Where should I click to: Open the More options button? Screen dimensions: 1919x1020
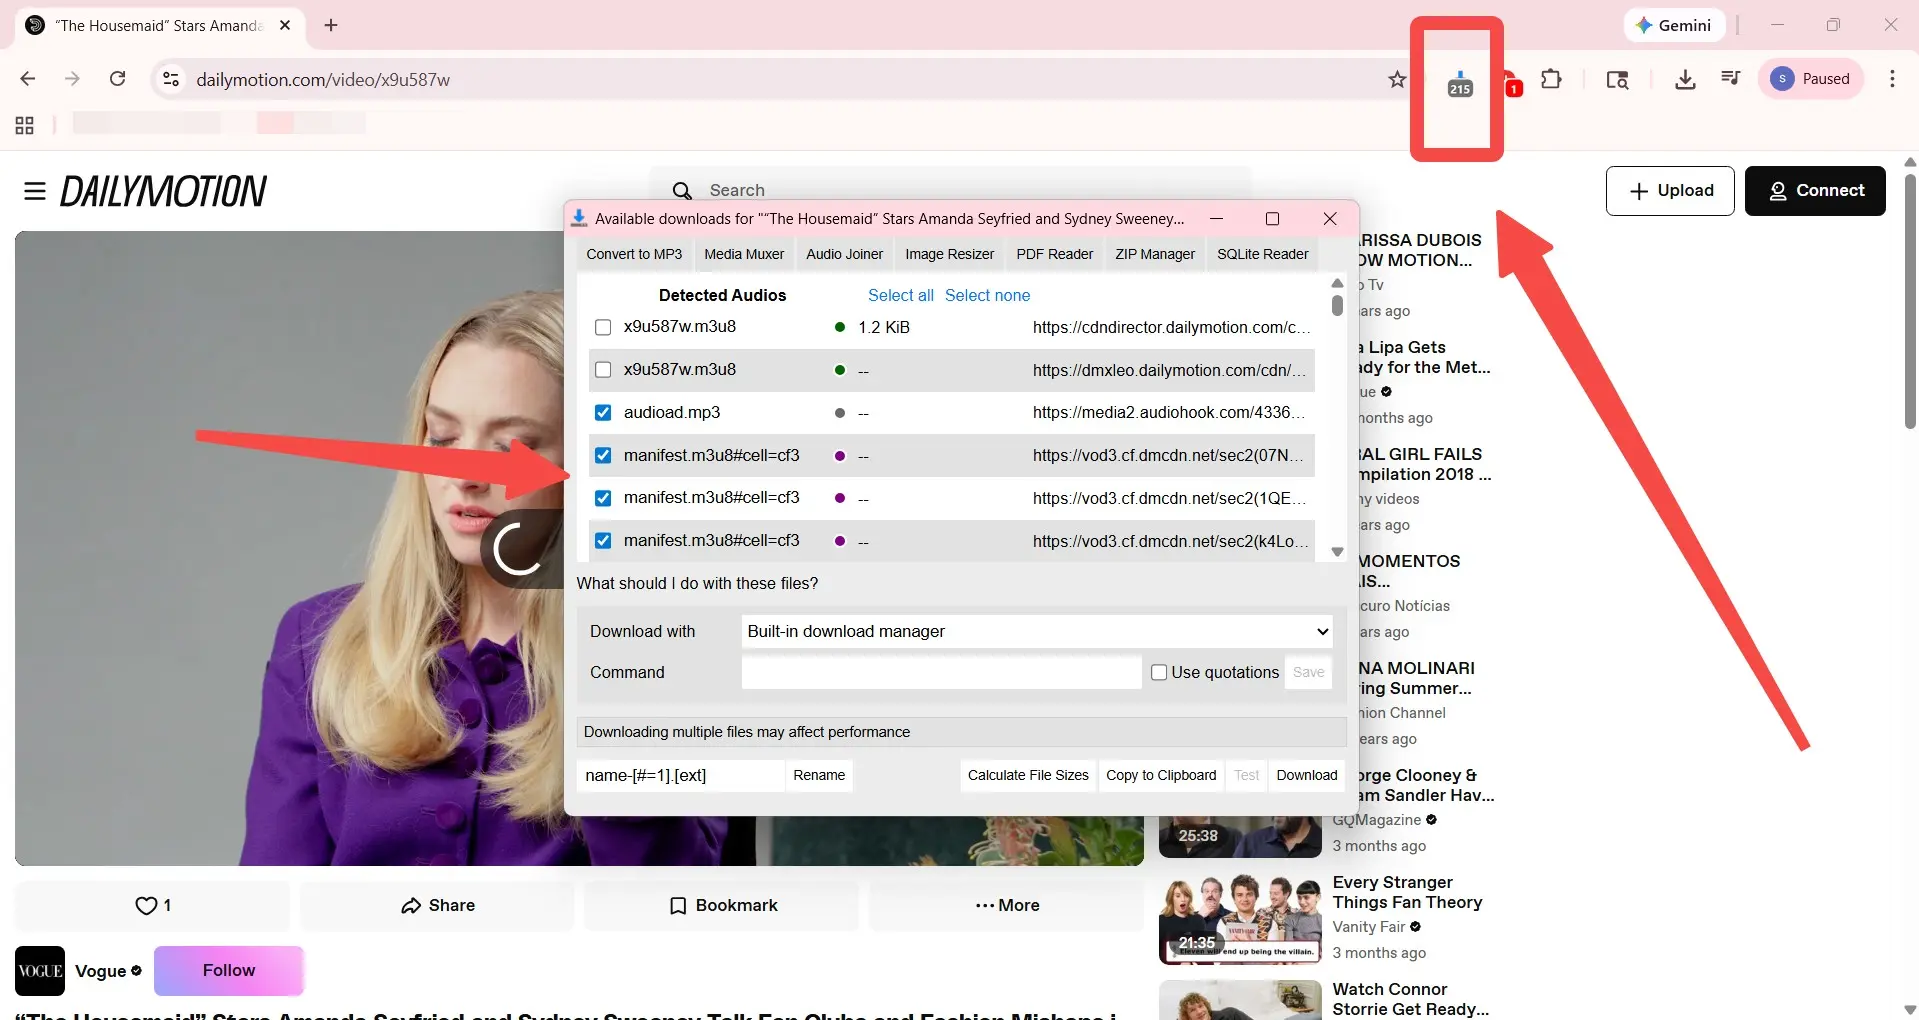tap(1006, 905)
